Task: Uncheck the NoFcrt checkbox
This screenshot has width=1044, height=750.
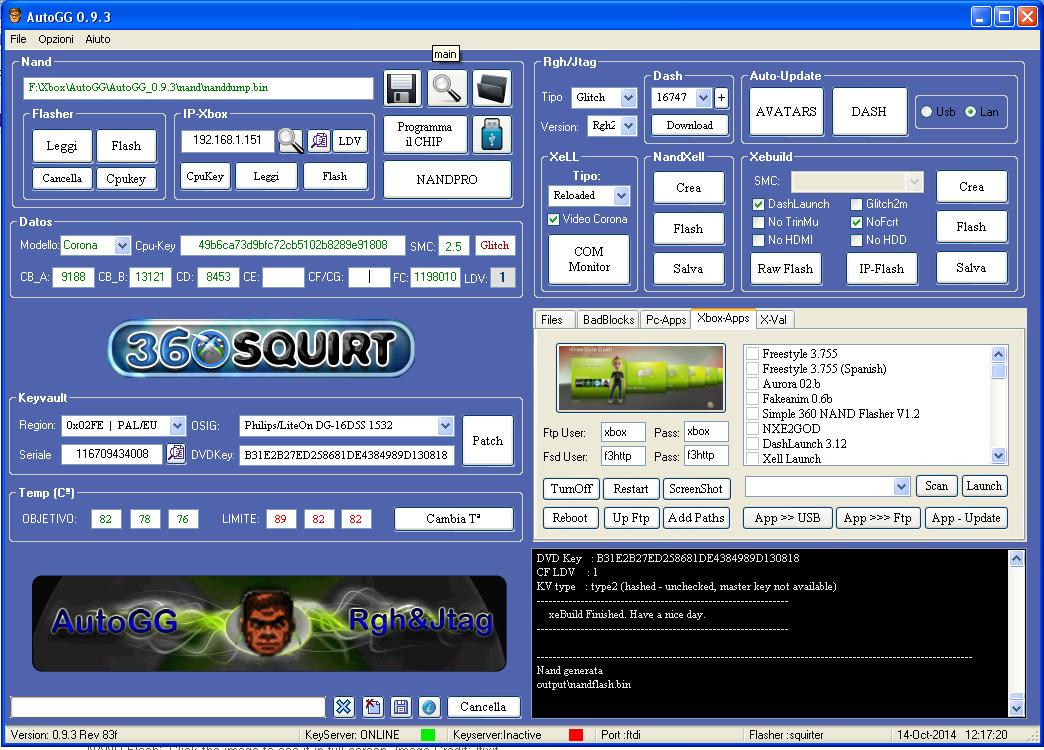Action: [x=857, y=222]
